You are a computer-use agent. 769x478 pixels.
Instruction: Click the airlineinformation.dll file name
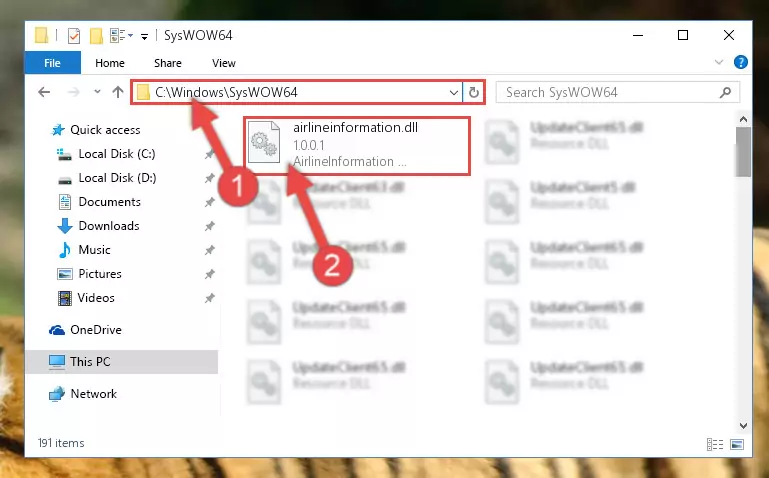coord(356,127)
